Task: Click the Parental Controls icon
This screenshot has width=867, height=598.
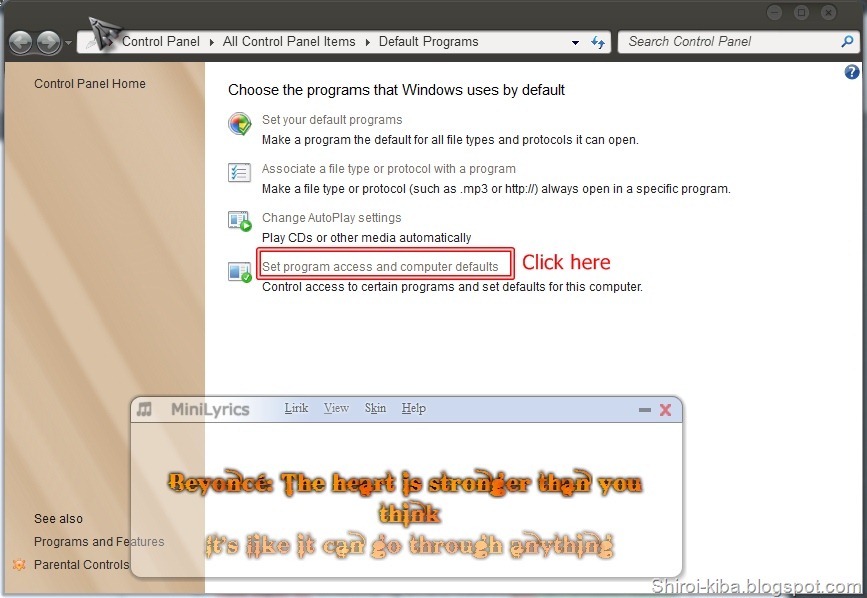Action: coord(19,565)
